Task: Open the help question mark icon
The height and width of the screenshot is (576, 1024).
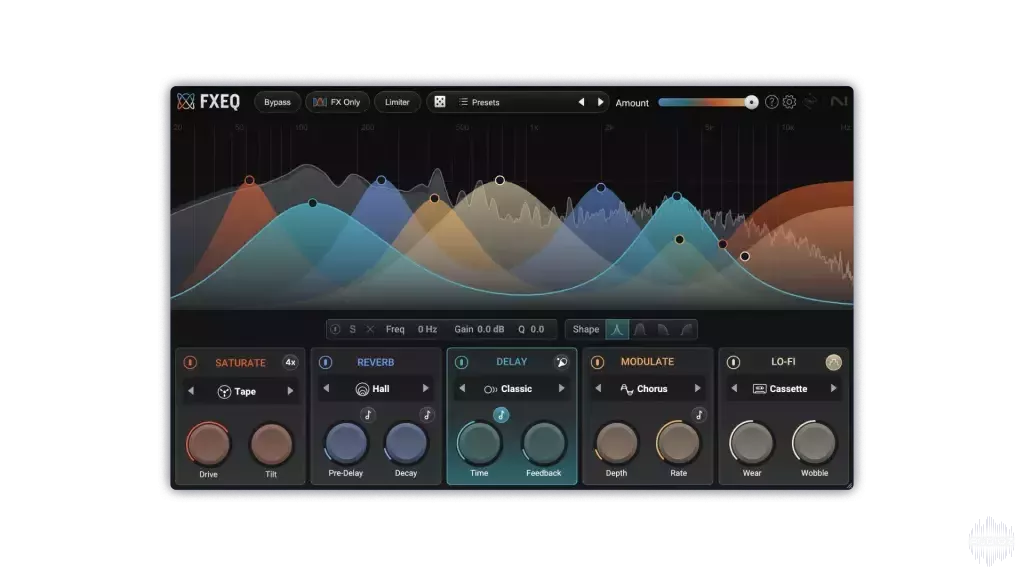Action: 771,102
